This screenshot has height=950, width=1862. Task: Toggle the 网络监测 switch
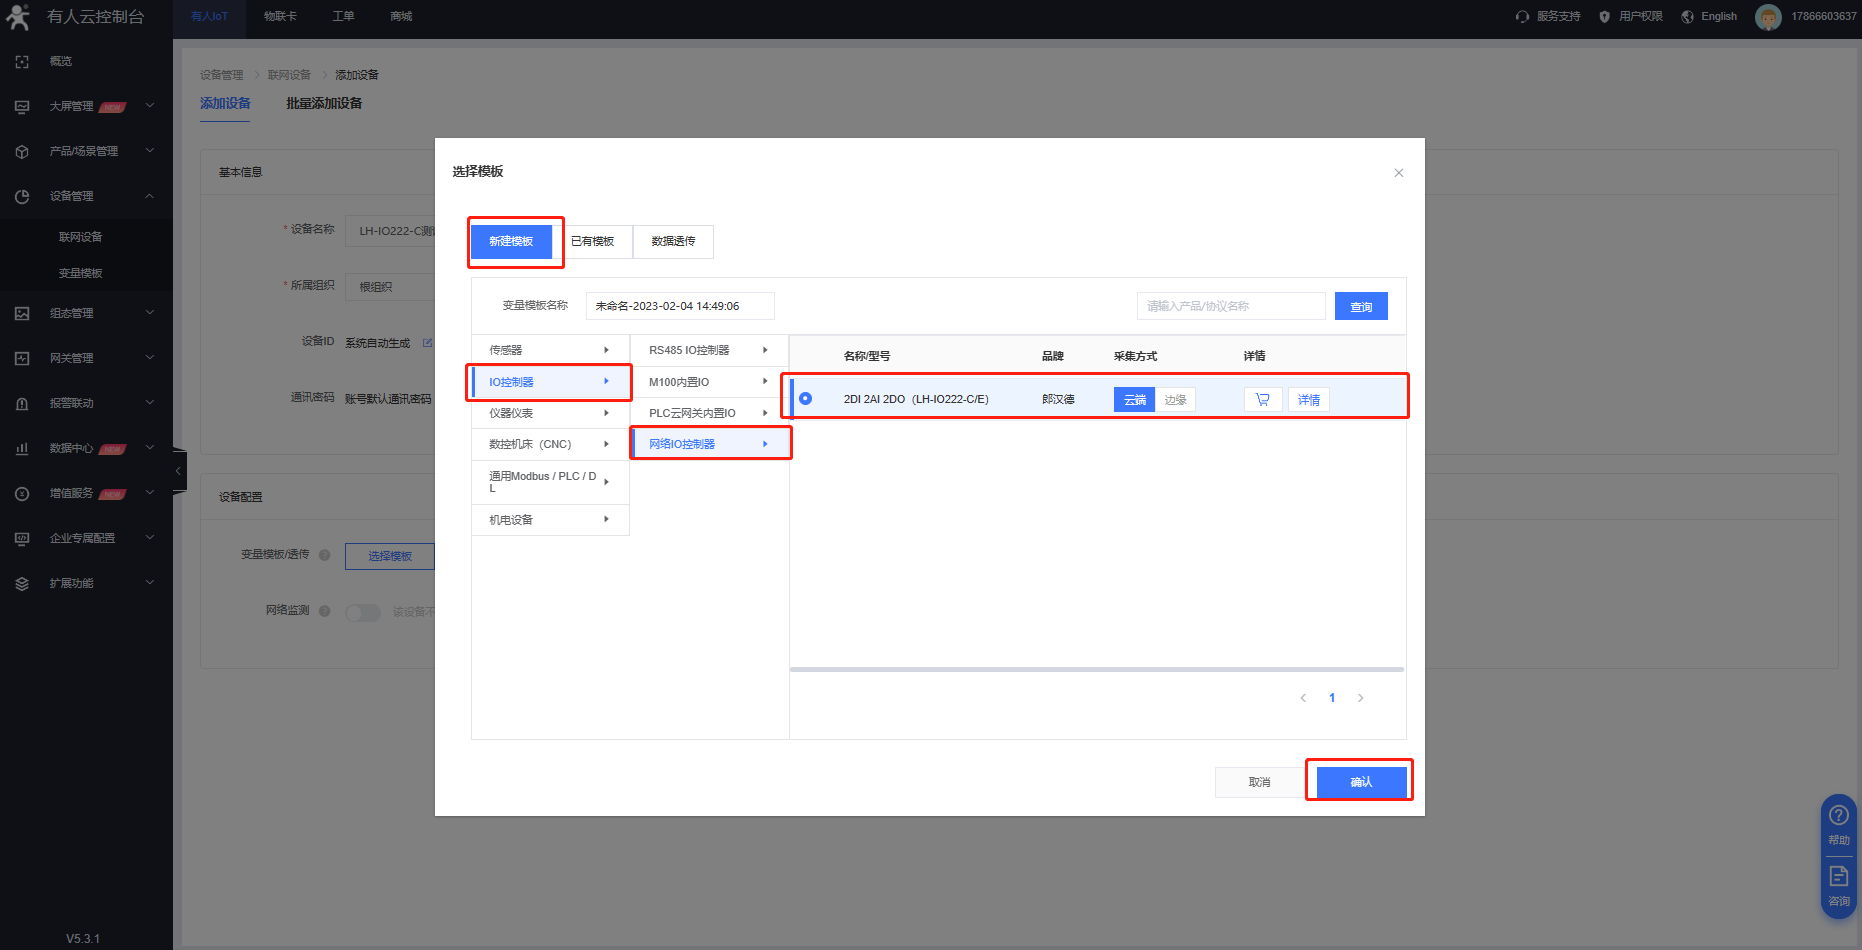362,612
